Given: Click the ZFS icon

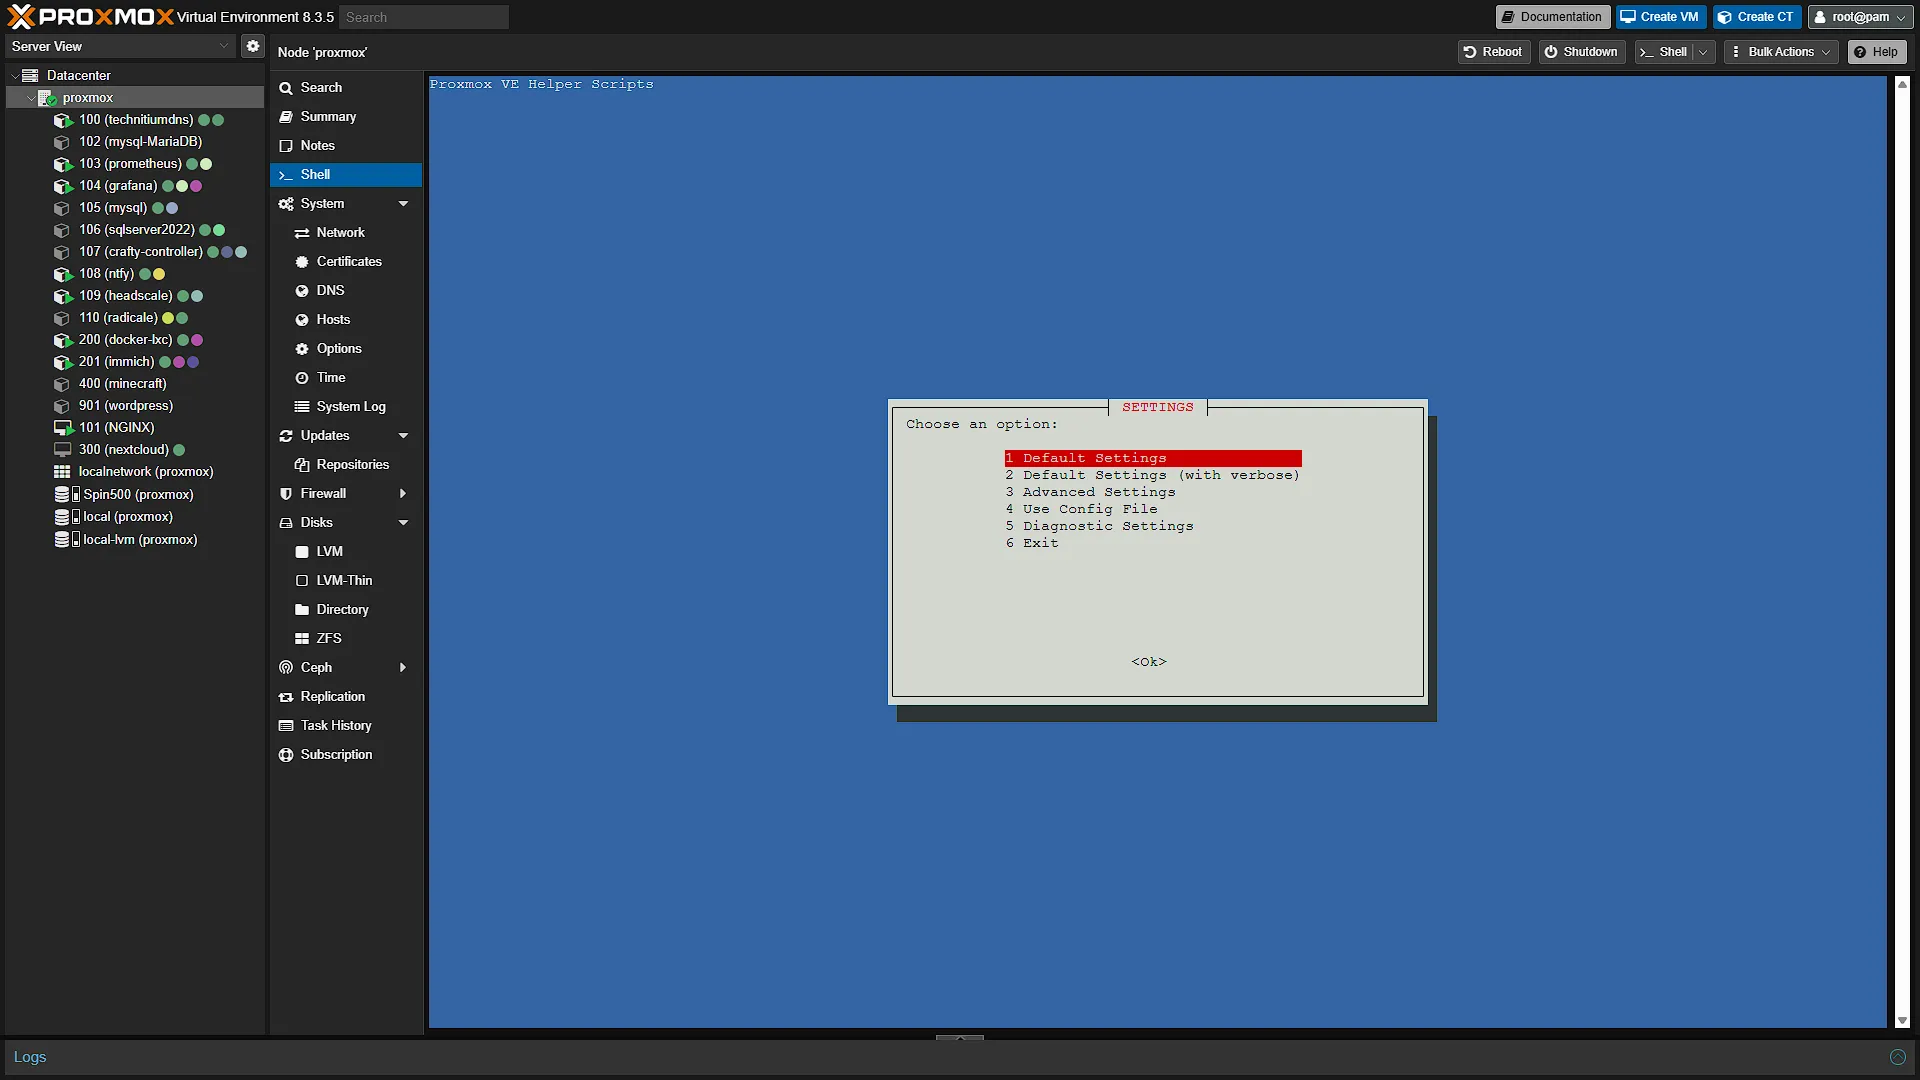Looking at the screenshot, I should tap(302, 639).
